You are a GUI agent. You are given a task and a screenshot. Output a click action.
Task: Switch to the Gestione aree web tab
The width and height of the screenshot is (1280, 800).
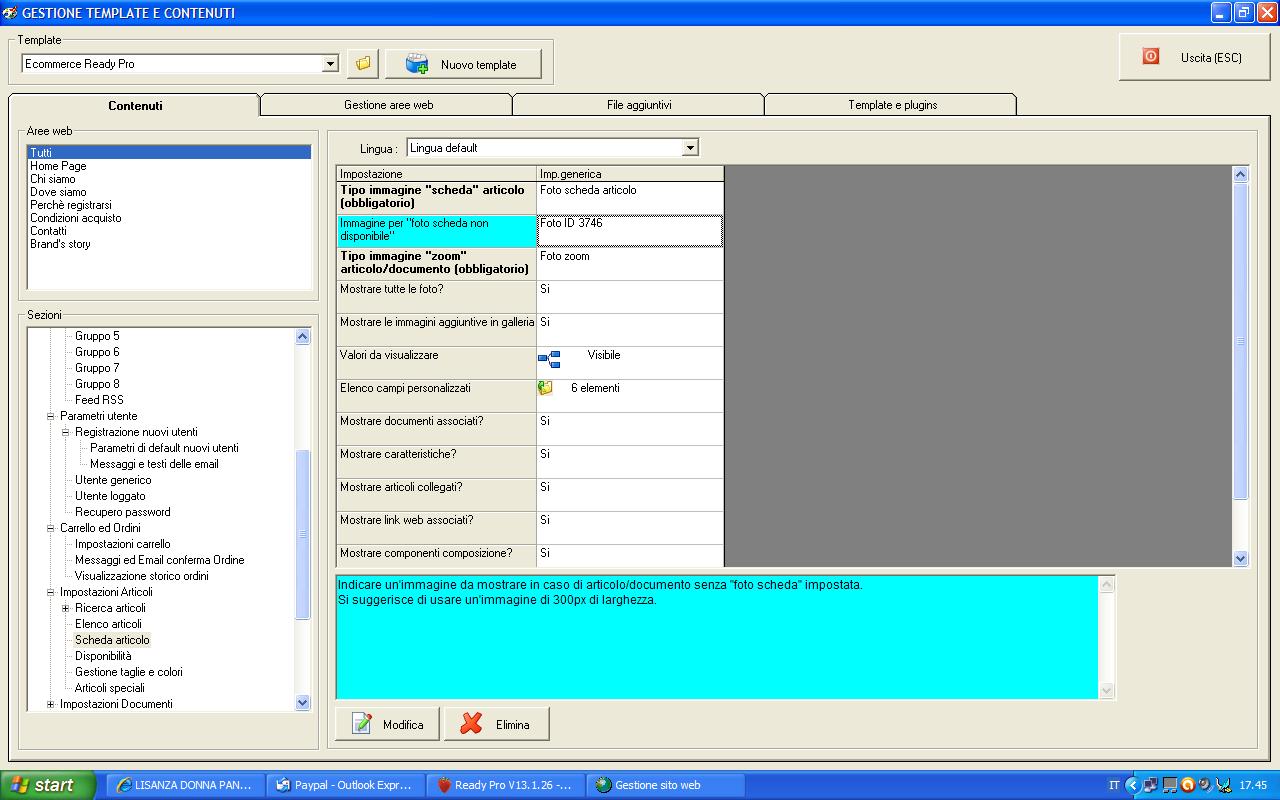click(388, 105)
